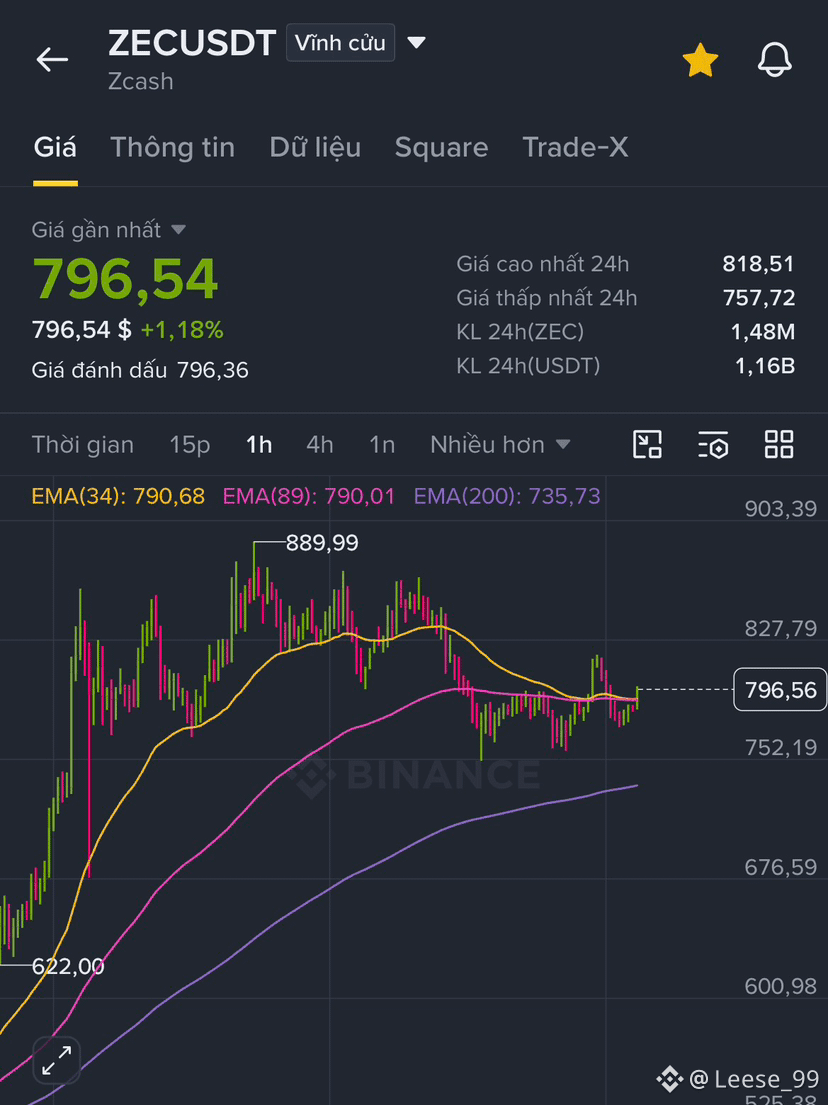Tap the 600,98 price axis label
The height and width of the screenshot is (1105, 828).
(781, 986)
